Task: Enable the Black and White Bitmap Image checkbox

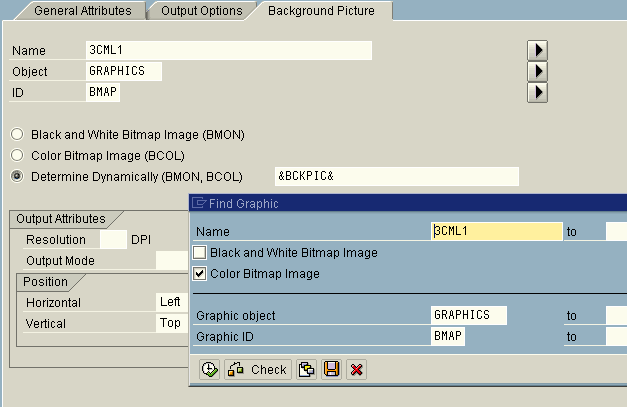Action: [201, 253]
